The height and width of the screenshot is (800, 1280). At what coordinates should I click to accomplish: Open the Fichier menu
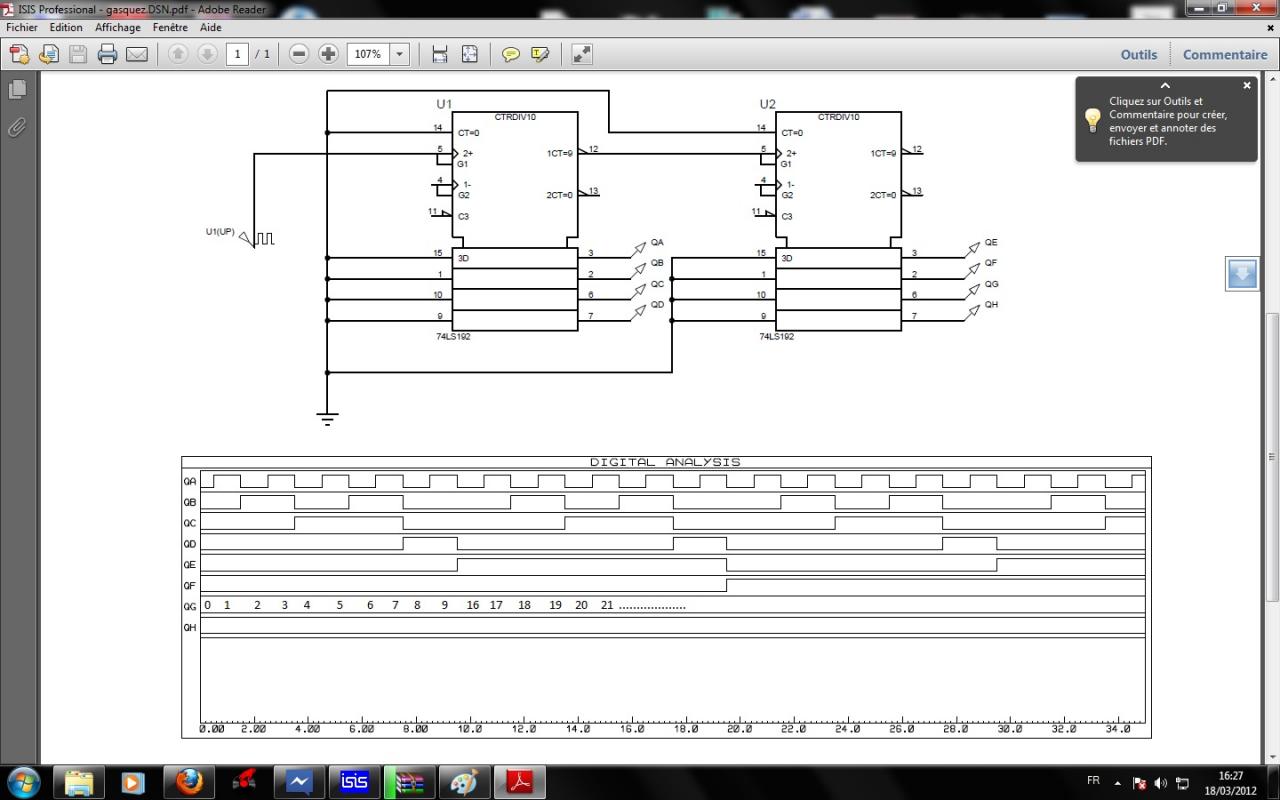tap(22, 27)
